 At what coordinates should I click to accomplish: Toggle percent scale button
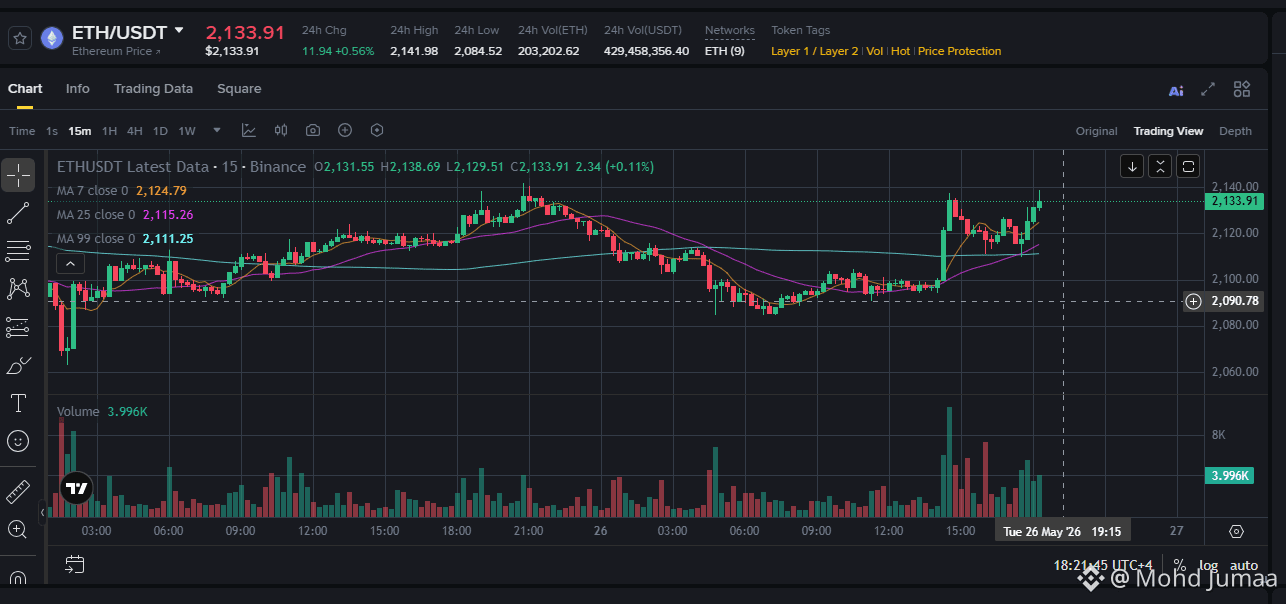[1180, 565]
